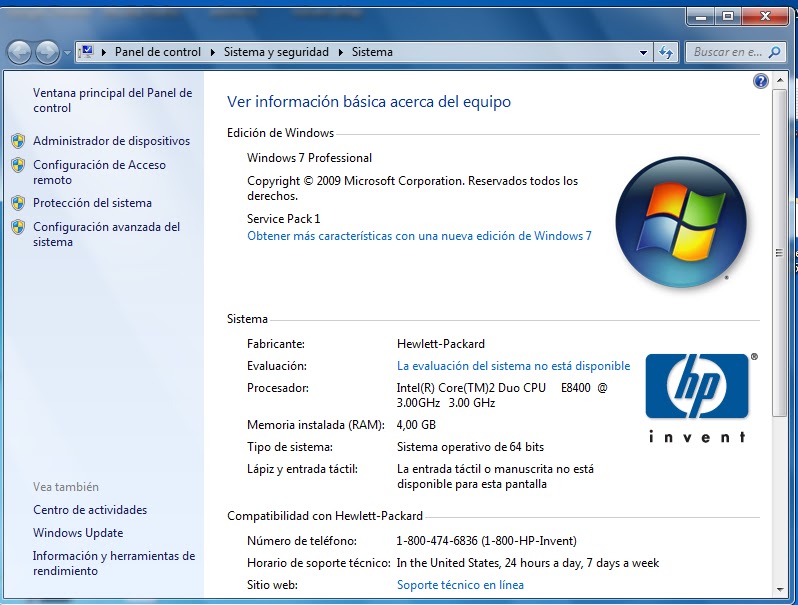Open Protección del sistema link
This screenshot has height=605, width=798.
point(92,203)
